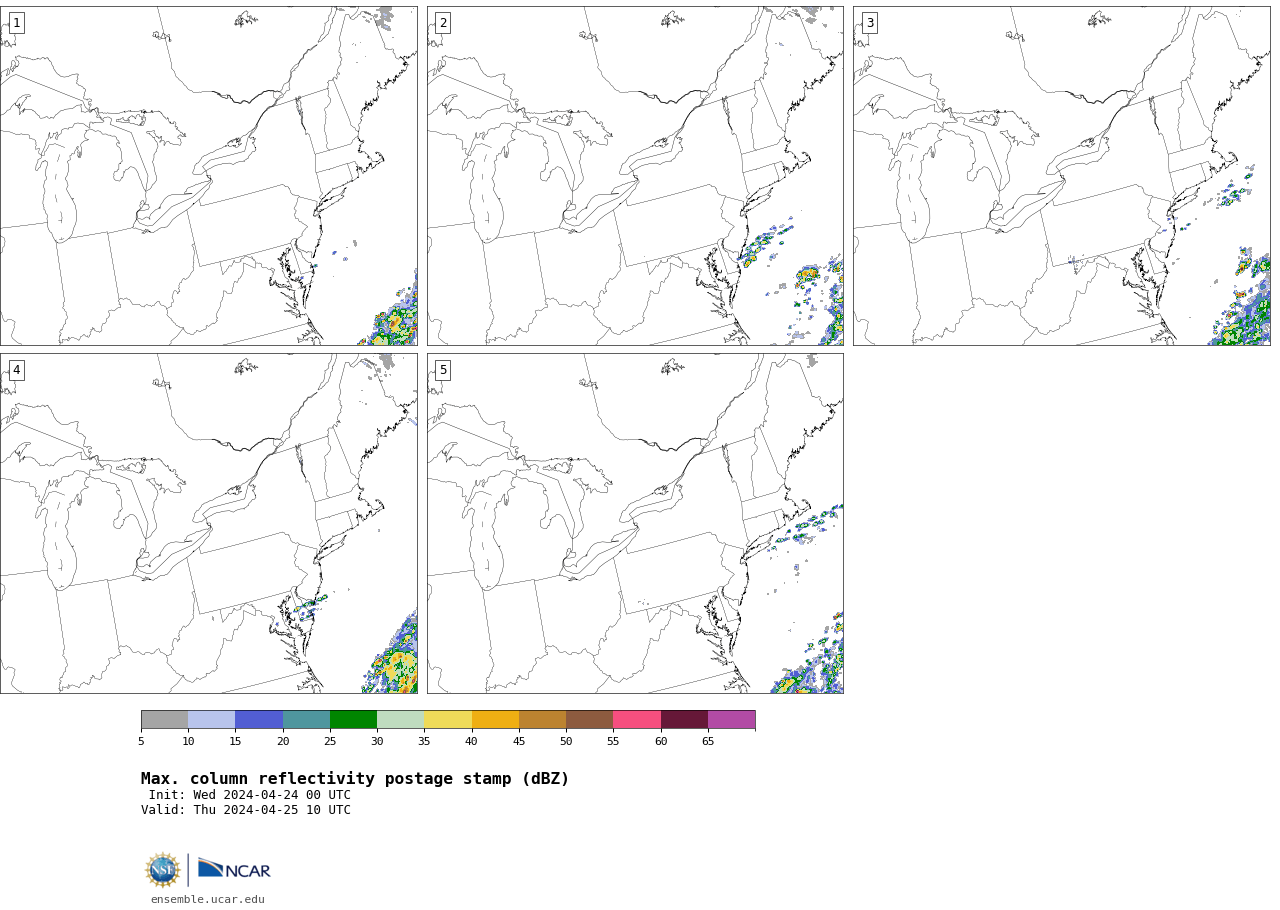The height and width of the screenshot is (910, 1280).
Task: Open ensemble member 4 map panel
Action: (x=209, y=523)
